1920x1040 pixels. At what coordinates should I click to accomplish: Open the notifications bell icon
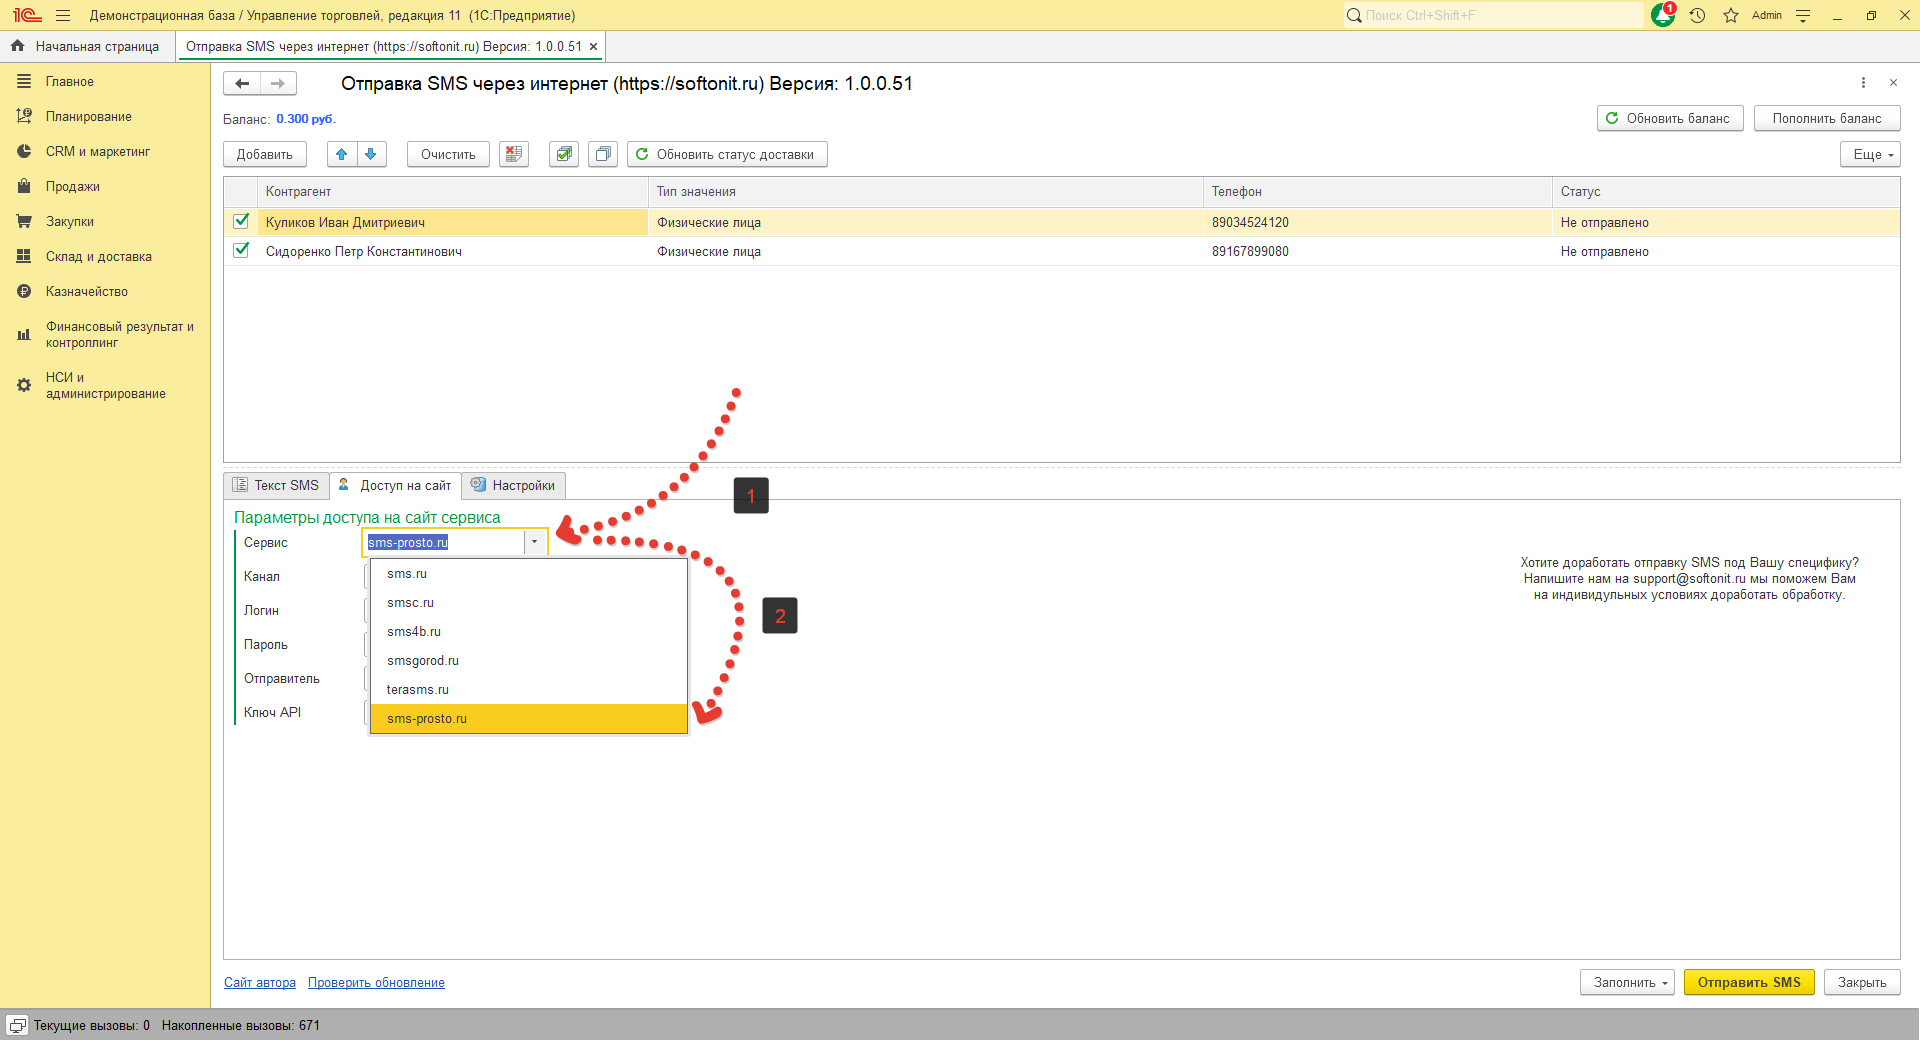(1662, 15)
